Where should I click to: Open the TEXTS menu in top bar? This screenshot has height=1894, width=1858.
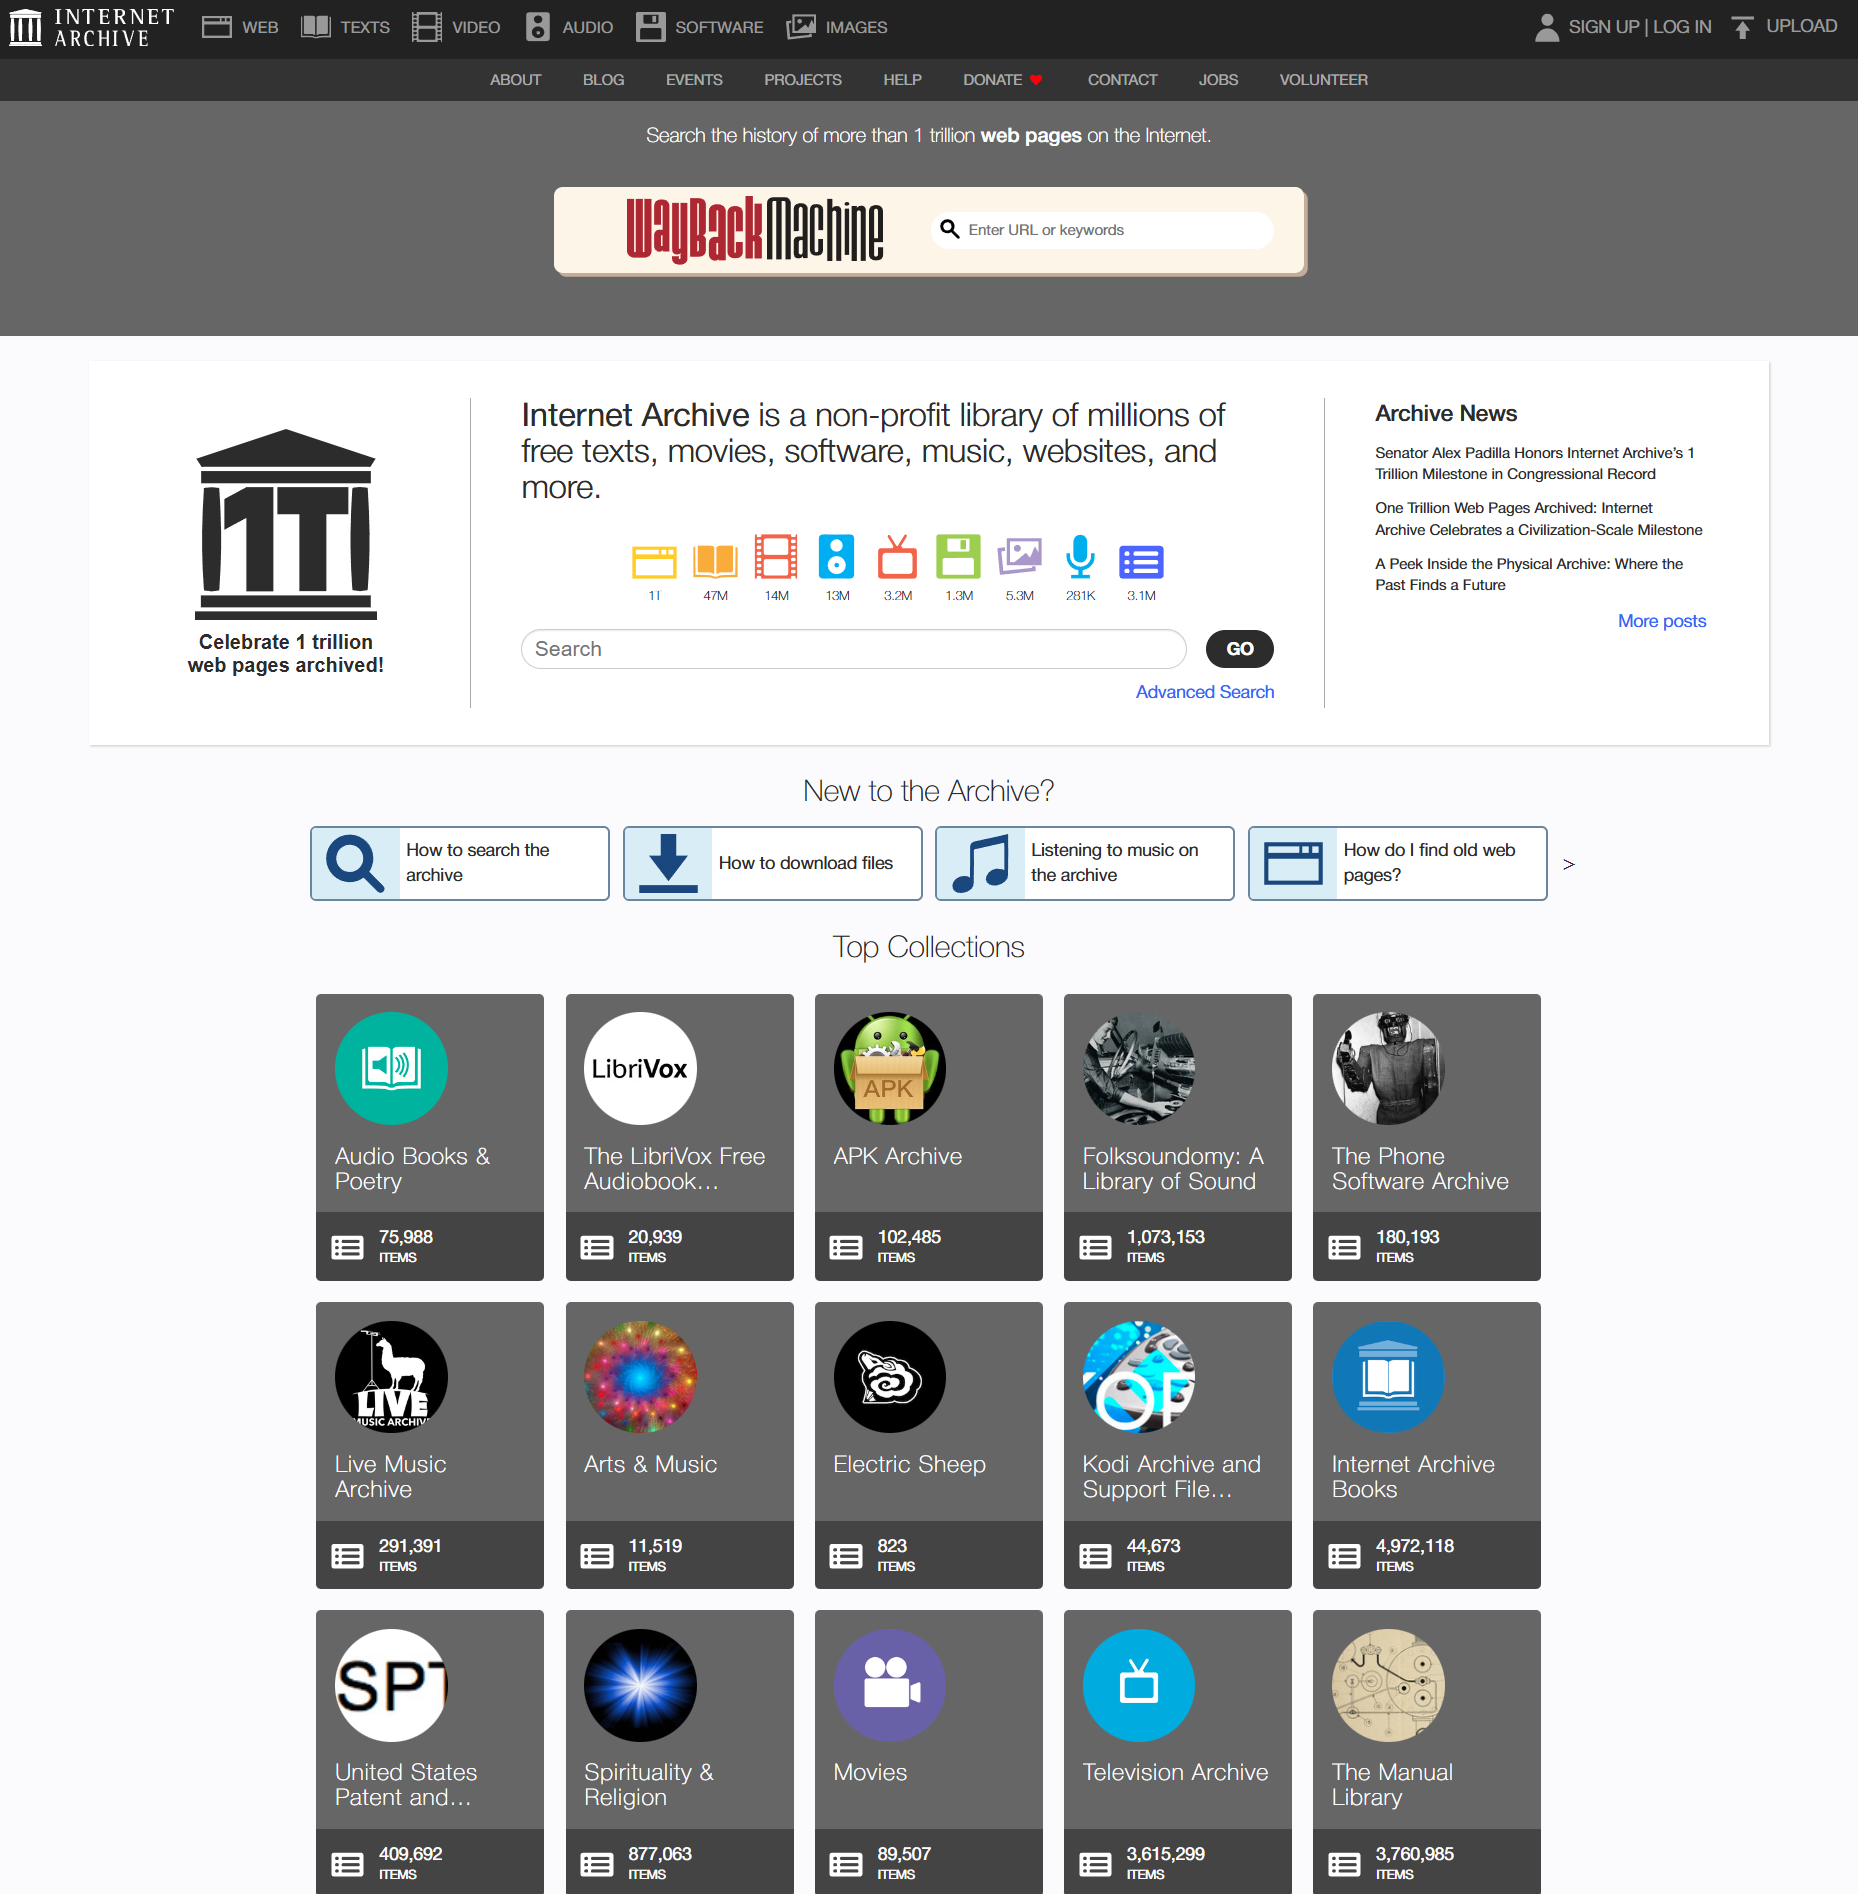(346, 27)
